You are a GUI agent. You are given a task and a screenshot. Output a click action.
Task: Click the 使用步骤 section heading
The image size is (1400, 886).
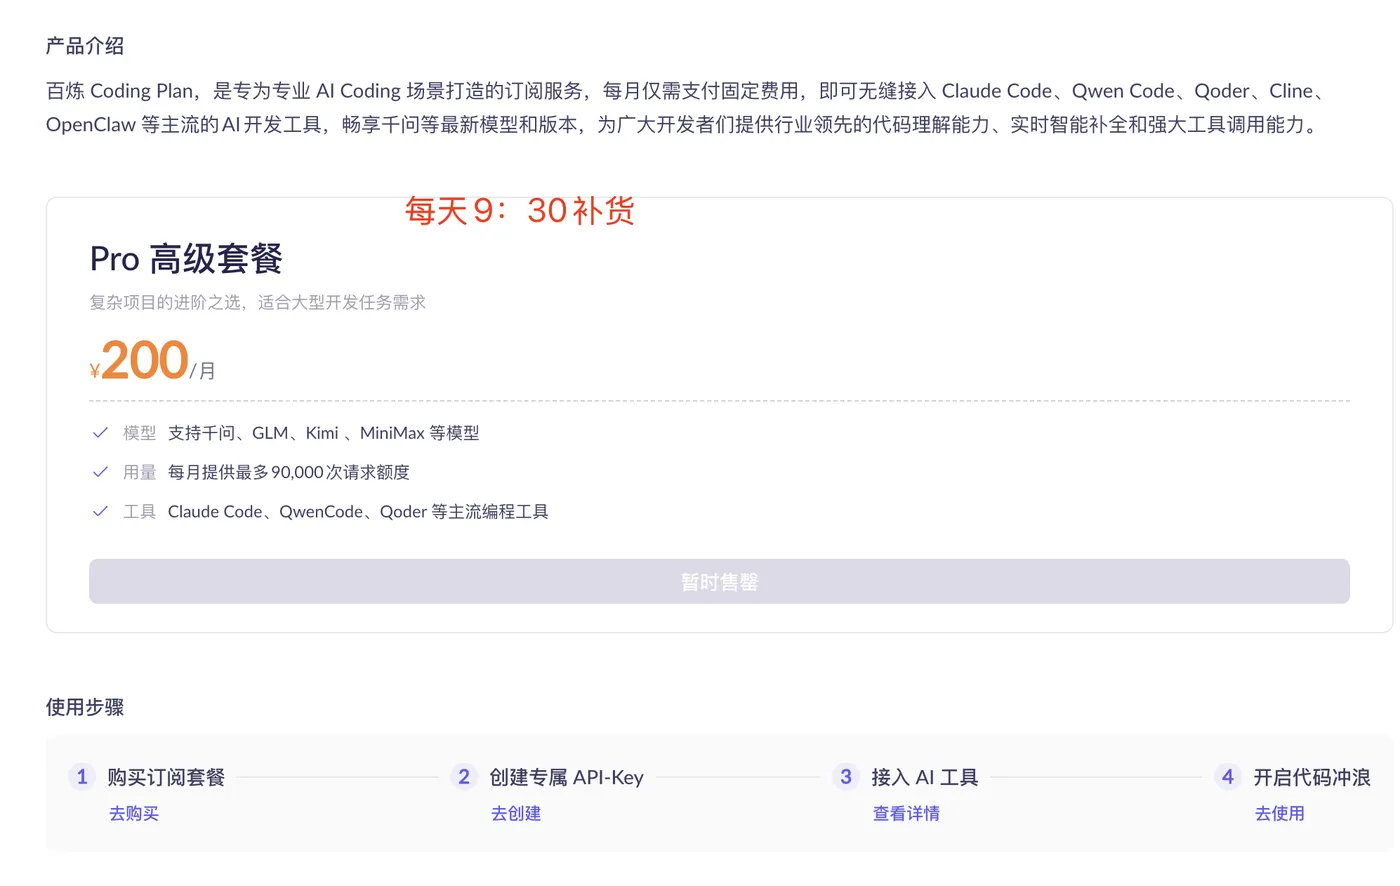click(84, 707)
